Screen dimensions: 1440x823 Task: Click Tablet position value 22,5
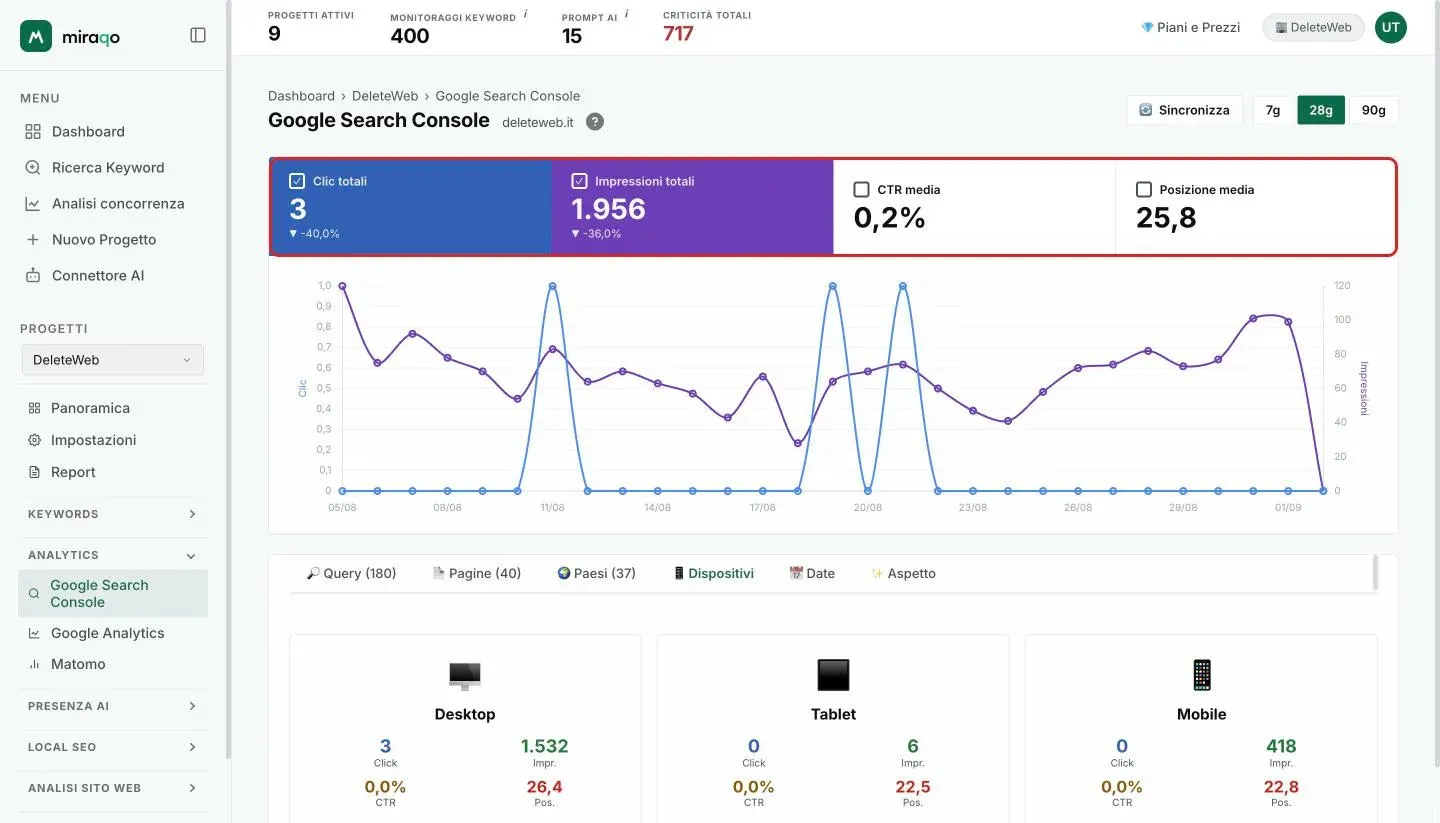click(x=912, y=787)
